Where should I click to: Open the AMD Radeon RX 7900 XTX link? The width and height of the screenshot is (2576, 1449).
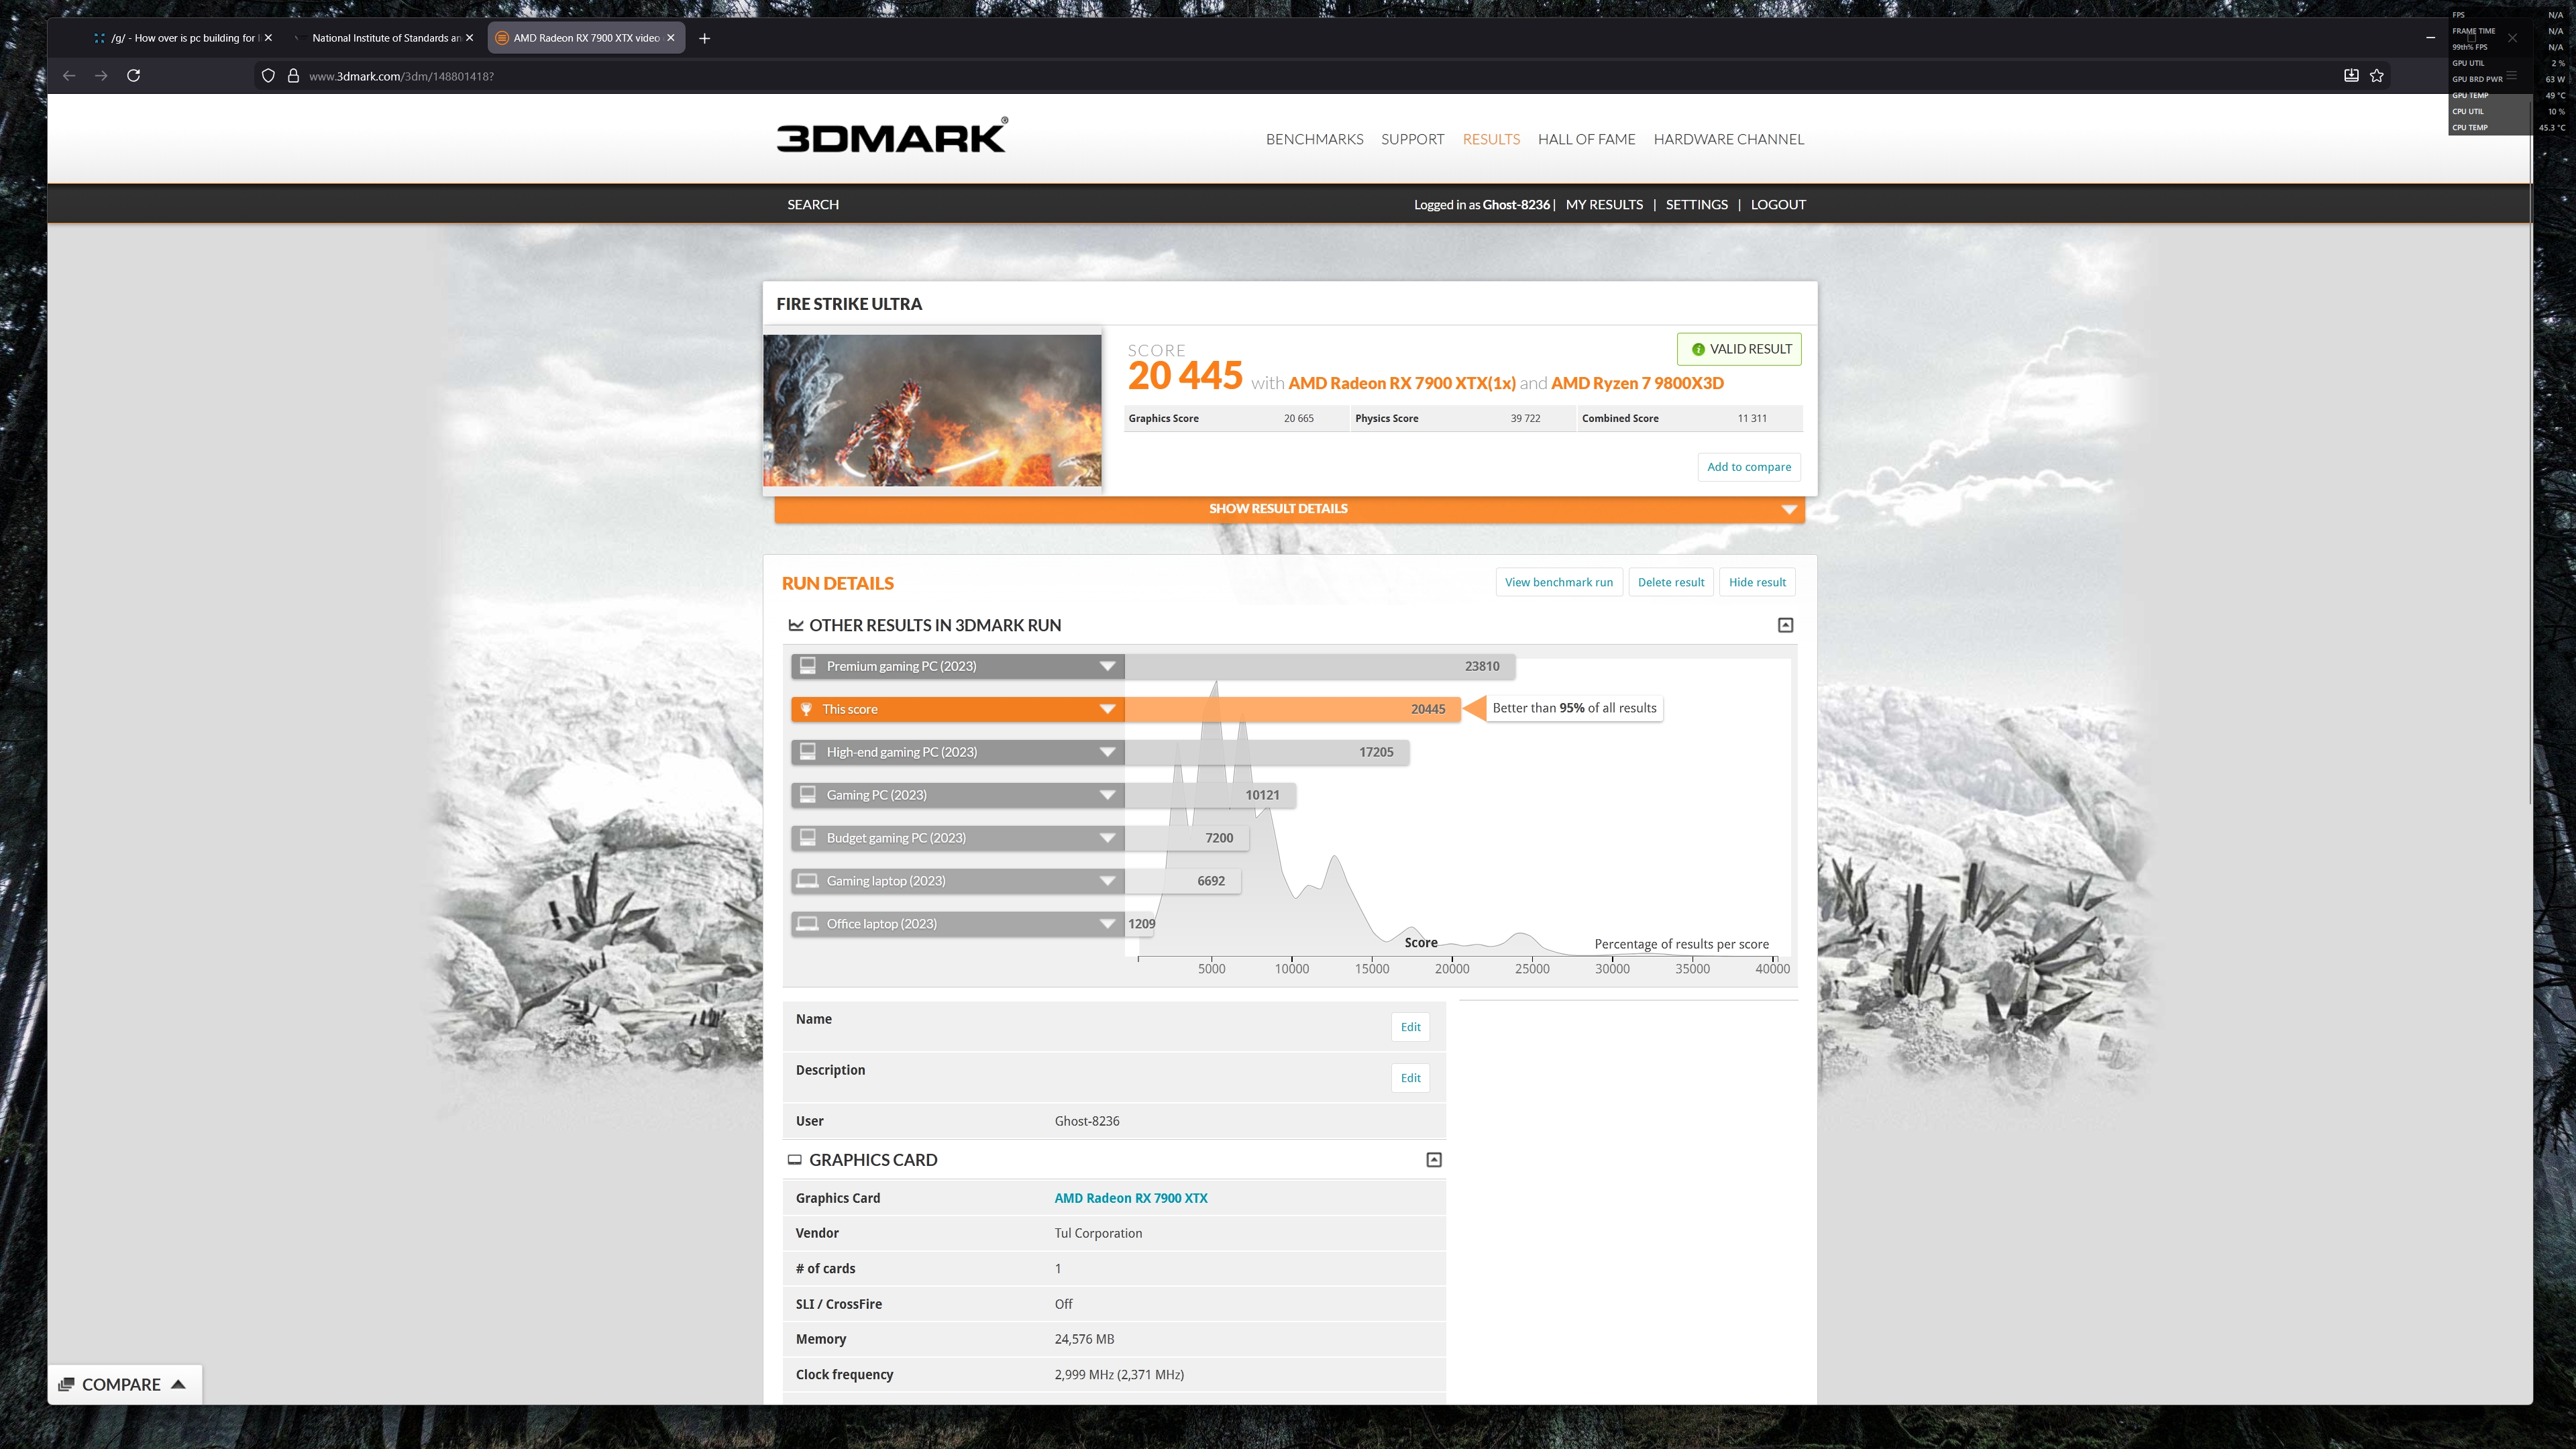click(x=1130, y=1198)
